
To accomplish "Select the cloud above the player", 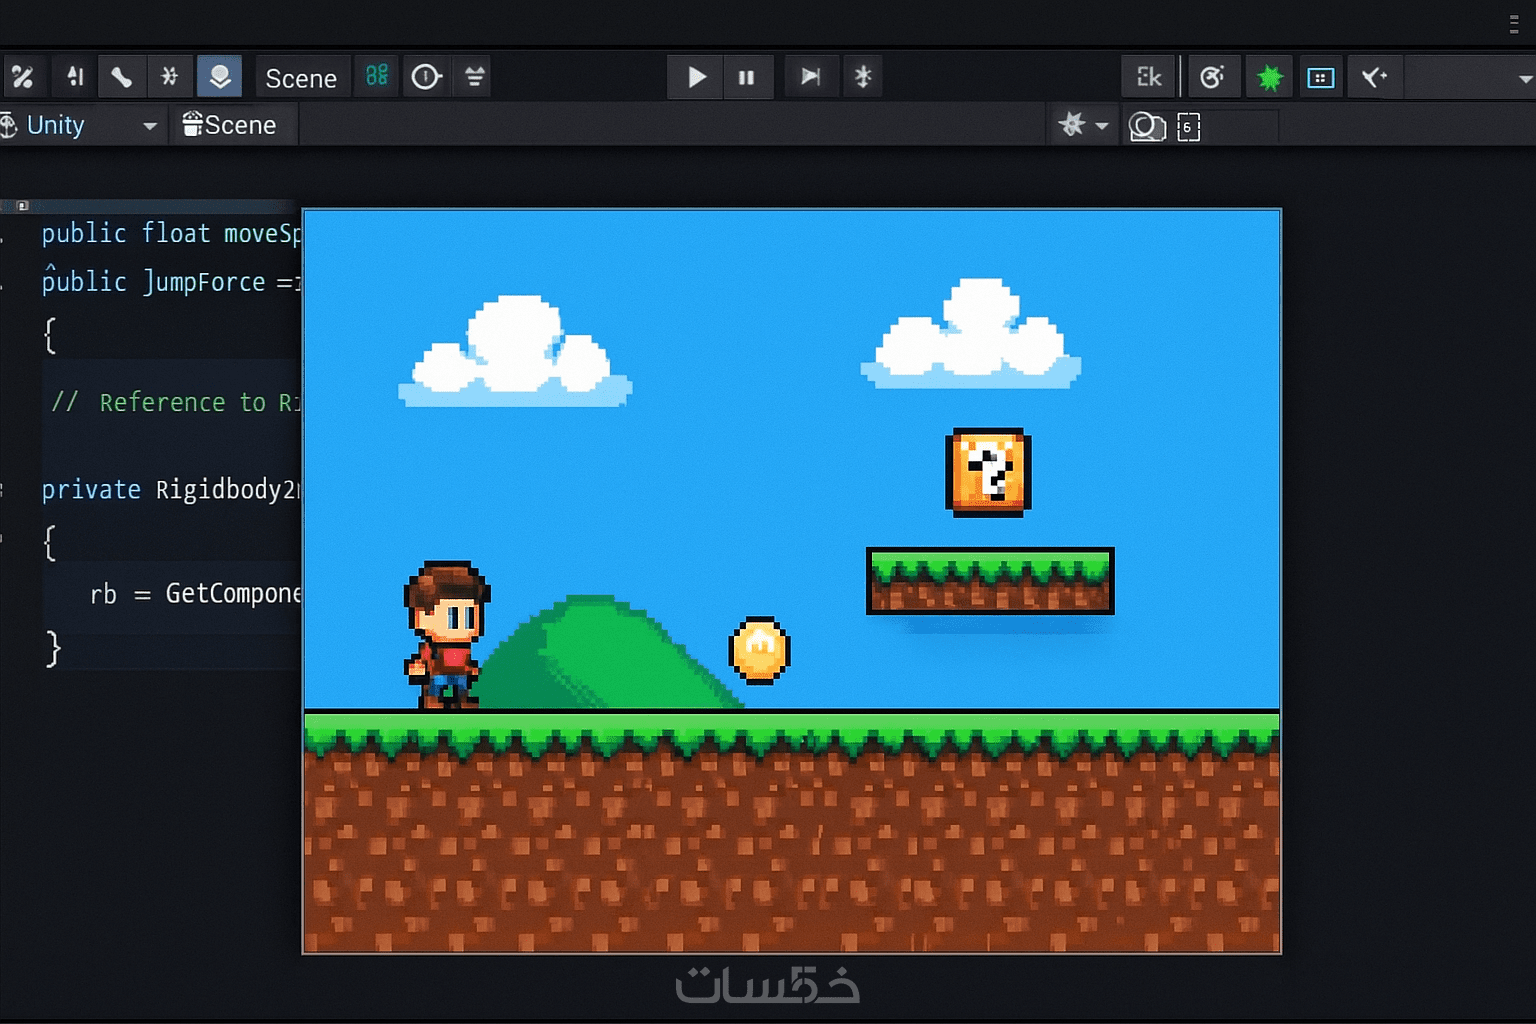I will (515, 350).
